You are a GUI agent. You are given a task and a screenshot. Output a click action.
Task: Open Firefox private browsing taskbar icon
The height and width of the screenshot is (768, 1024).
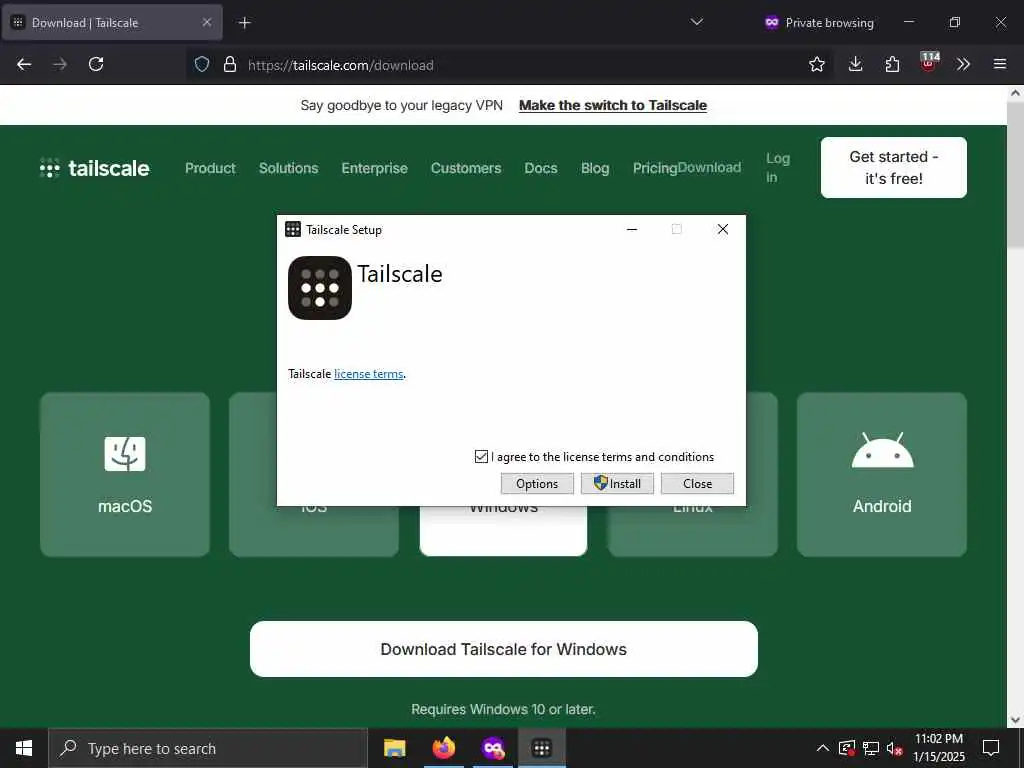coord(493,748)
